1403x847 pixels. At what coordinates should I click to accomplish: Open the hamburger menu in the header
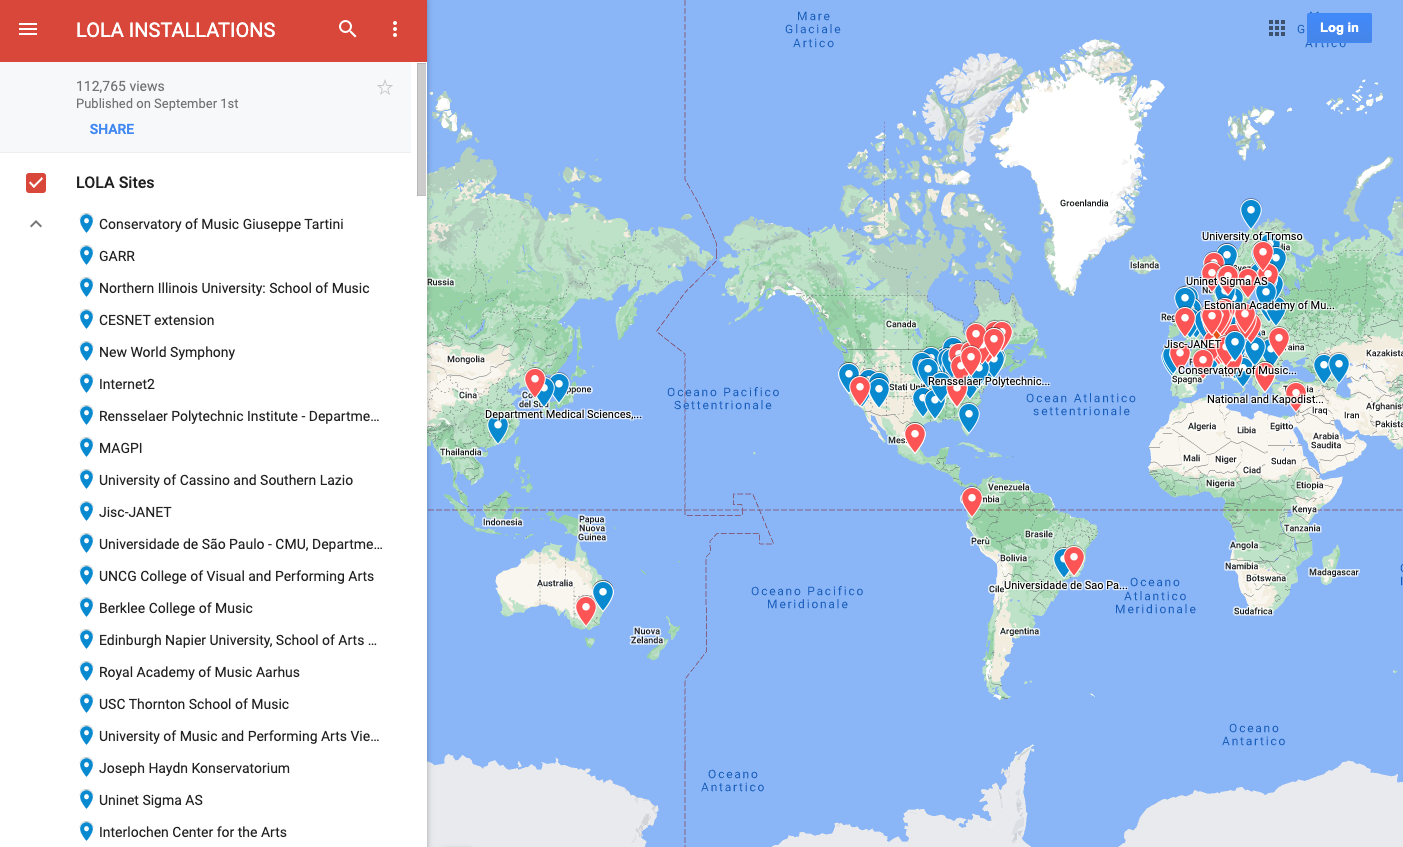click(x=28, y=30)
